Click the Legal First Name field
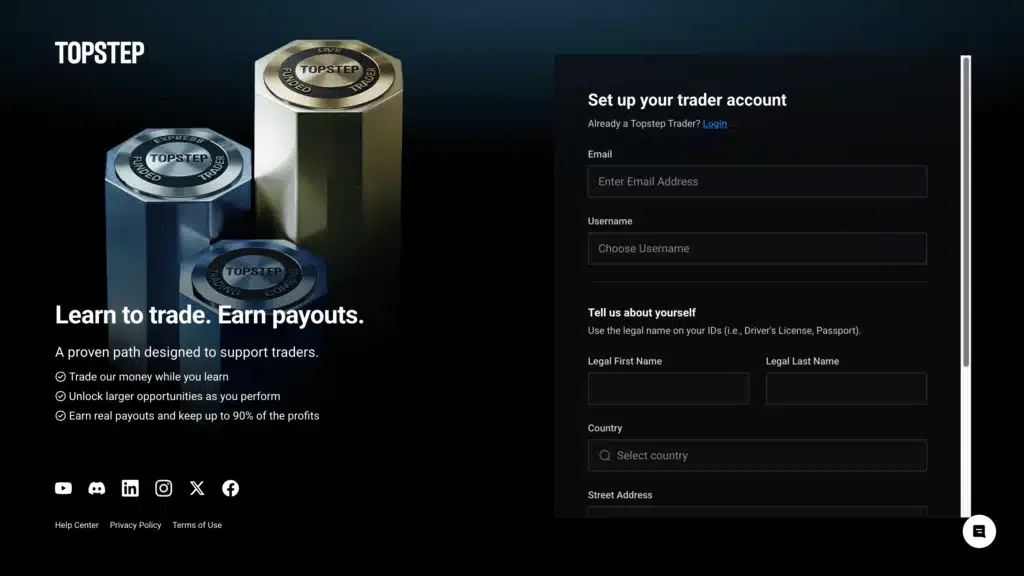This screenshot has height=576, width=1024. coord(669,389)
